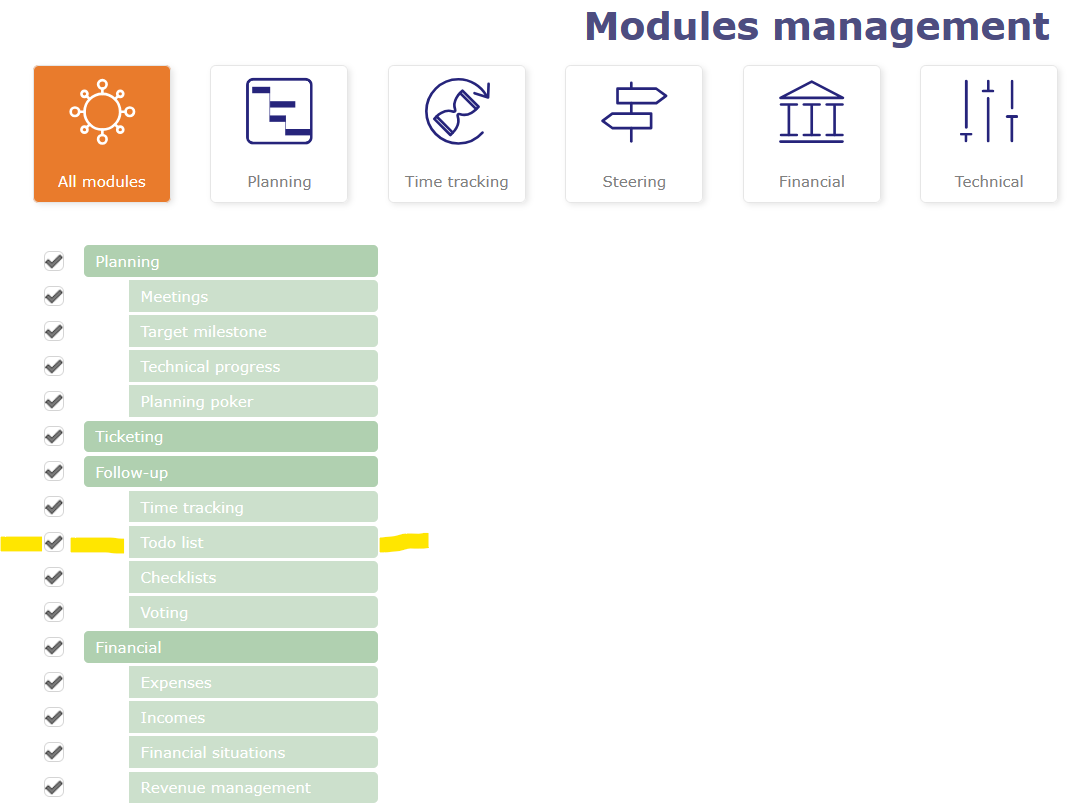Toggle the Target milestone checkbox
Screen dimensions: 1067x807
[54, 331]
